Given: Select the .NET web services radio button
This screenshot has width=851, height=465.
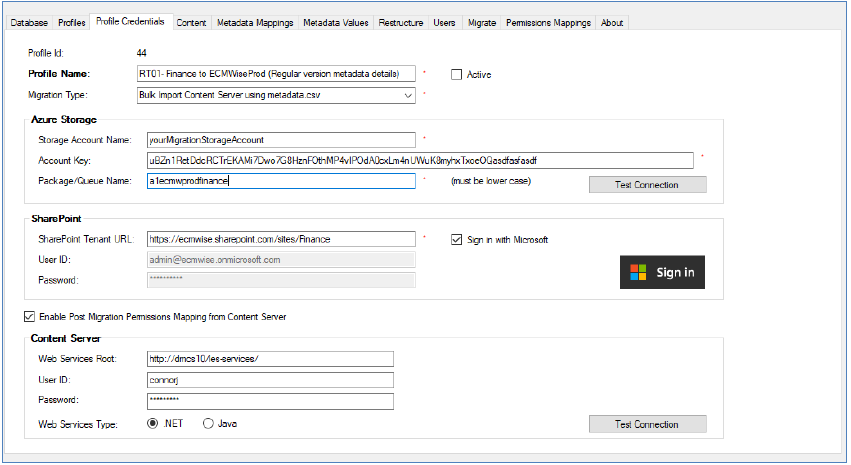Looking at the screenshot, I should pos(153,423).
